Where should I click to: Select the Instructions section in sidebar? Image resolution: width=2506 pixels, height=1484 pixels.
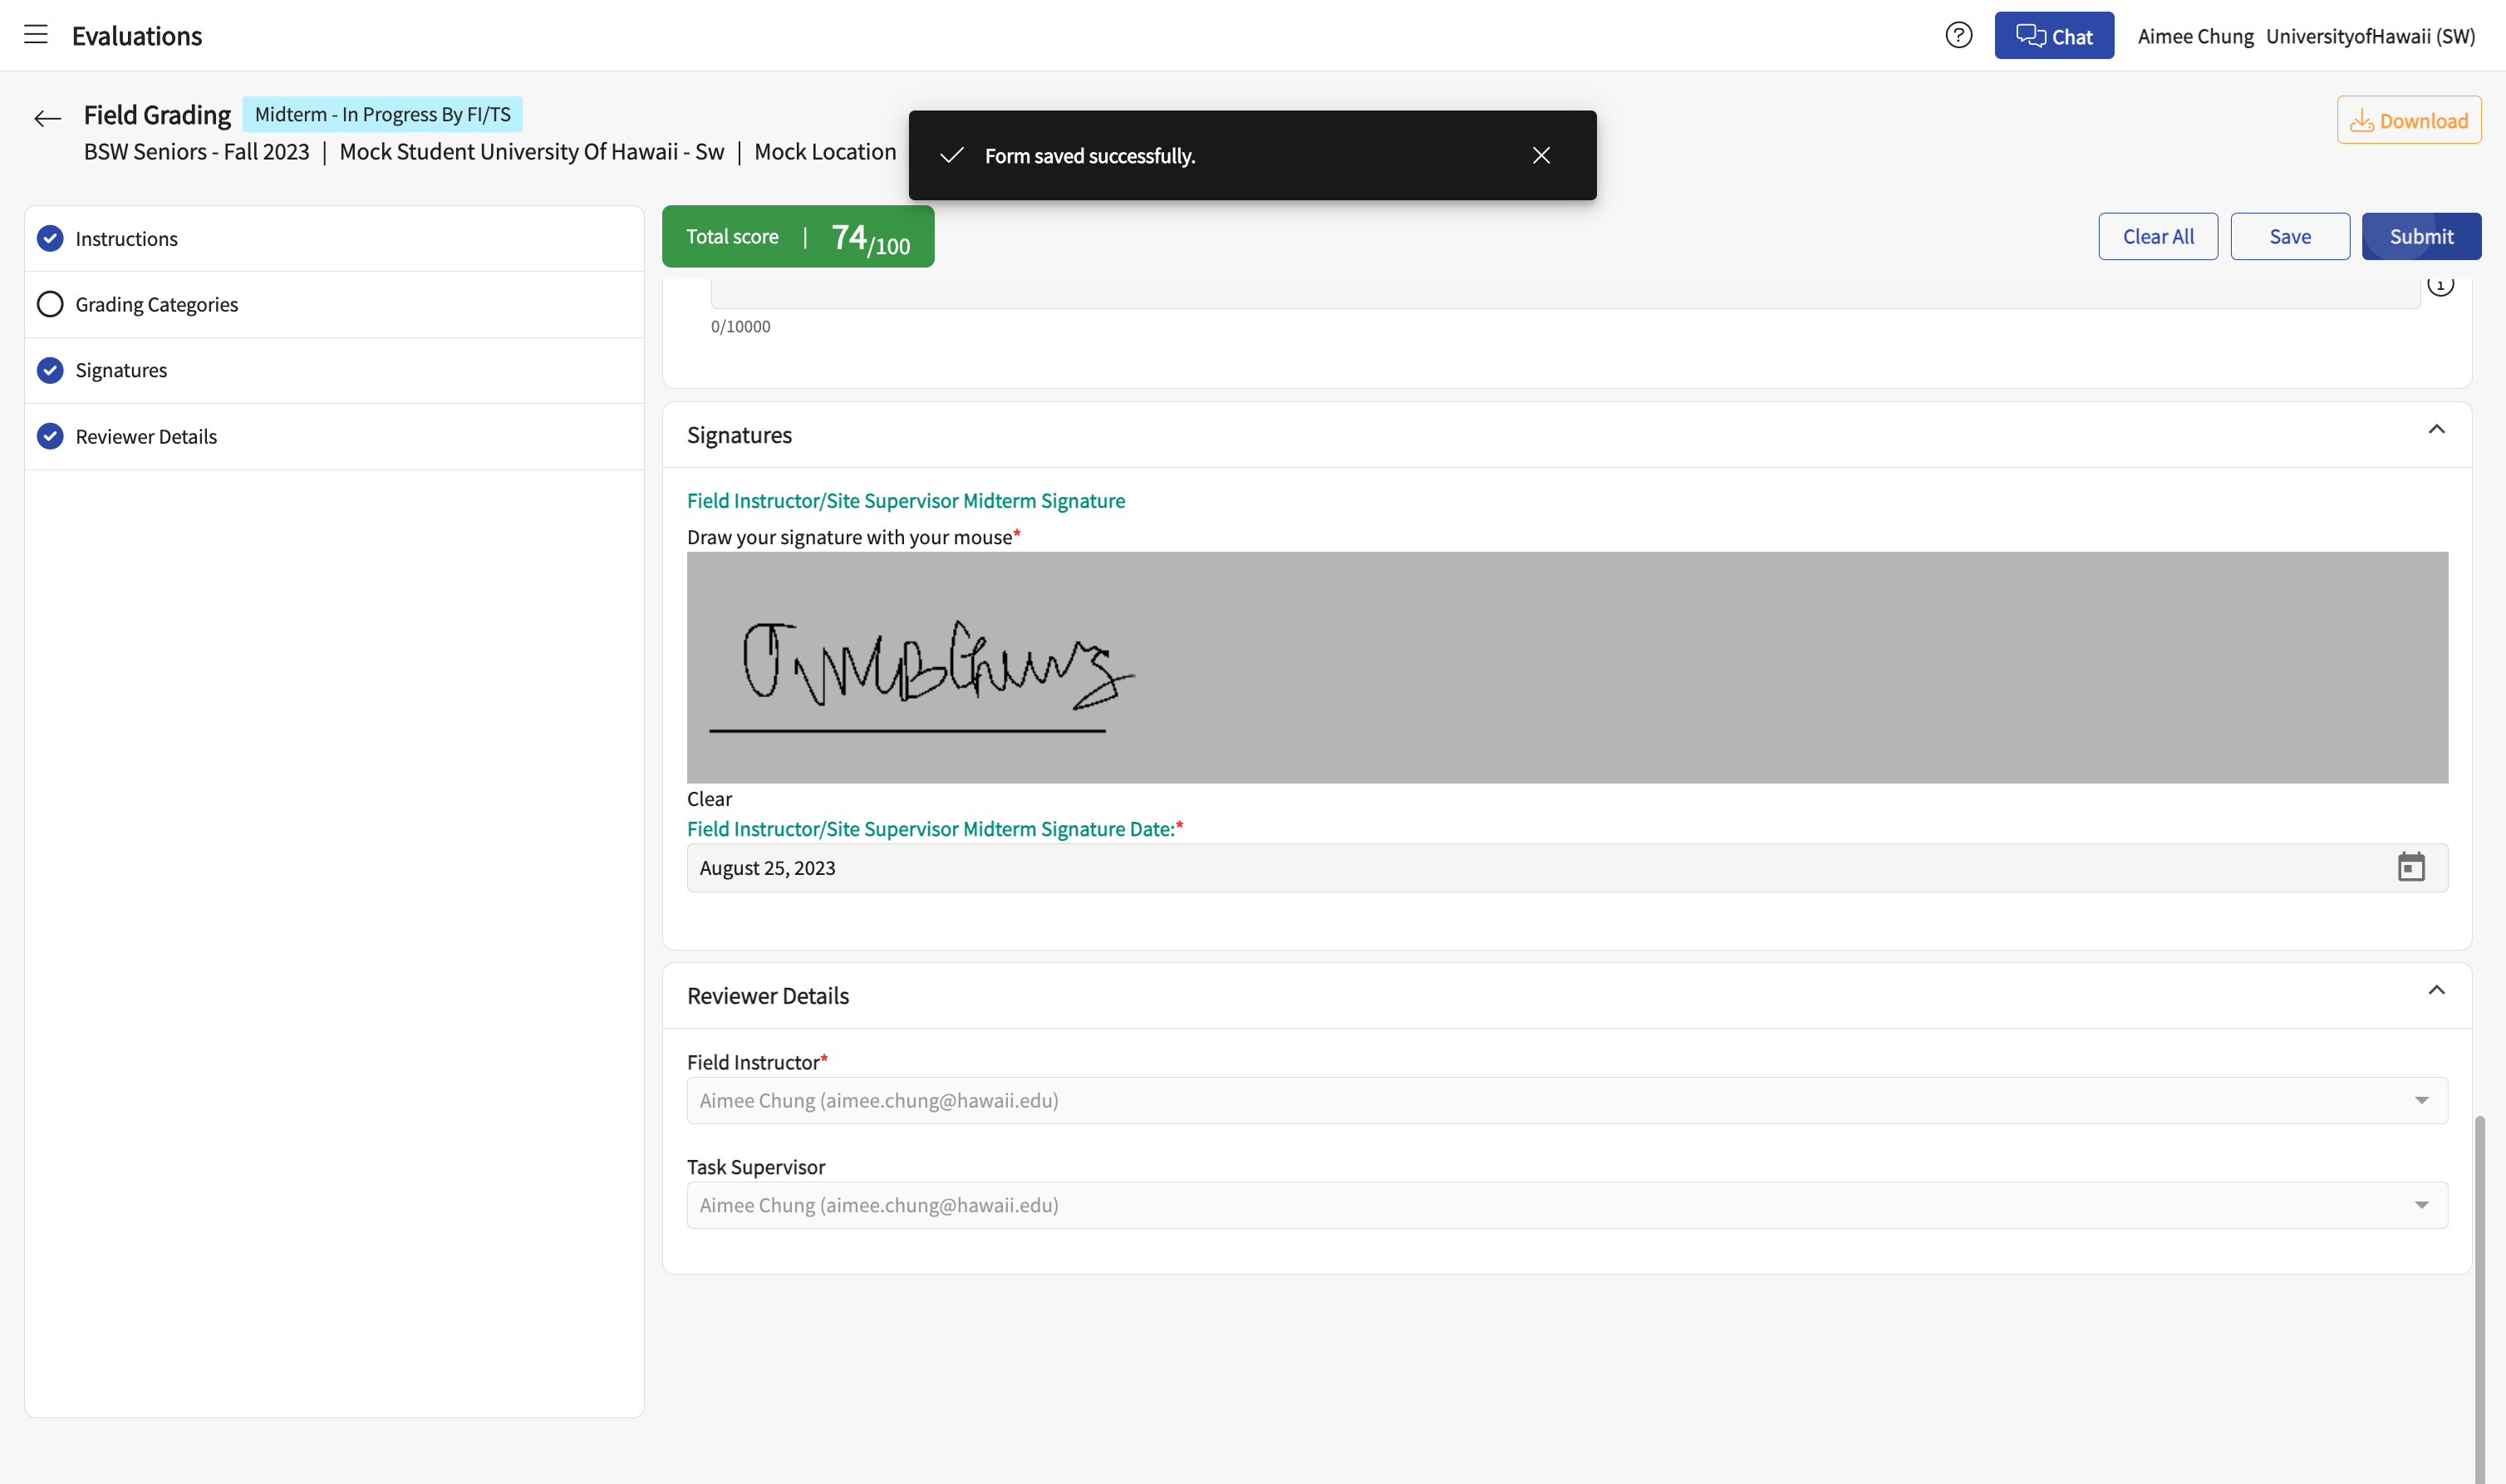[334, 239]
